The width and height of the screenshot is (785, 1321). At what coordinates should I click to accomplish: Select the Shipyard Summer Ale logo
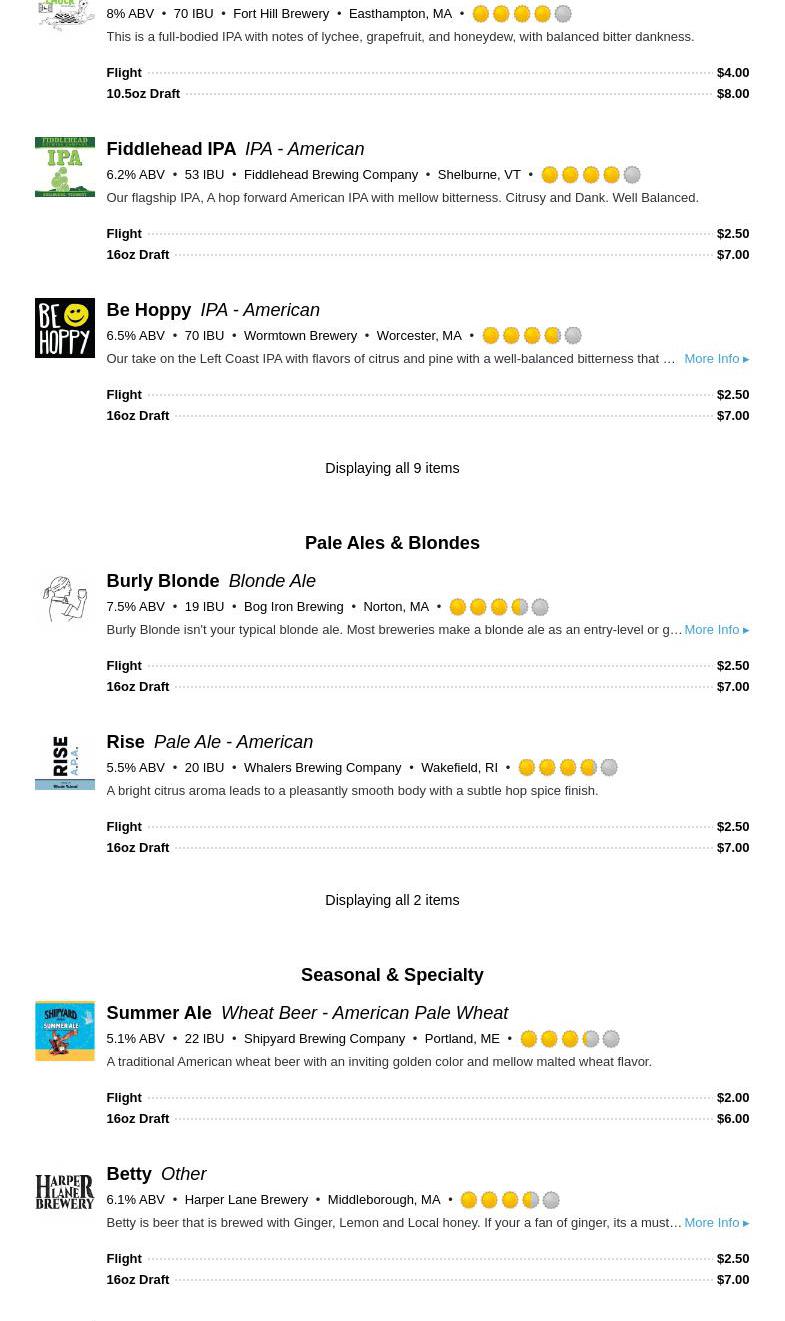(65, 1031)
